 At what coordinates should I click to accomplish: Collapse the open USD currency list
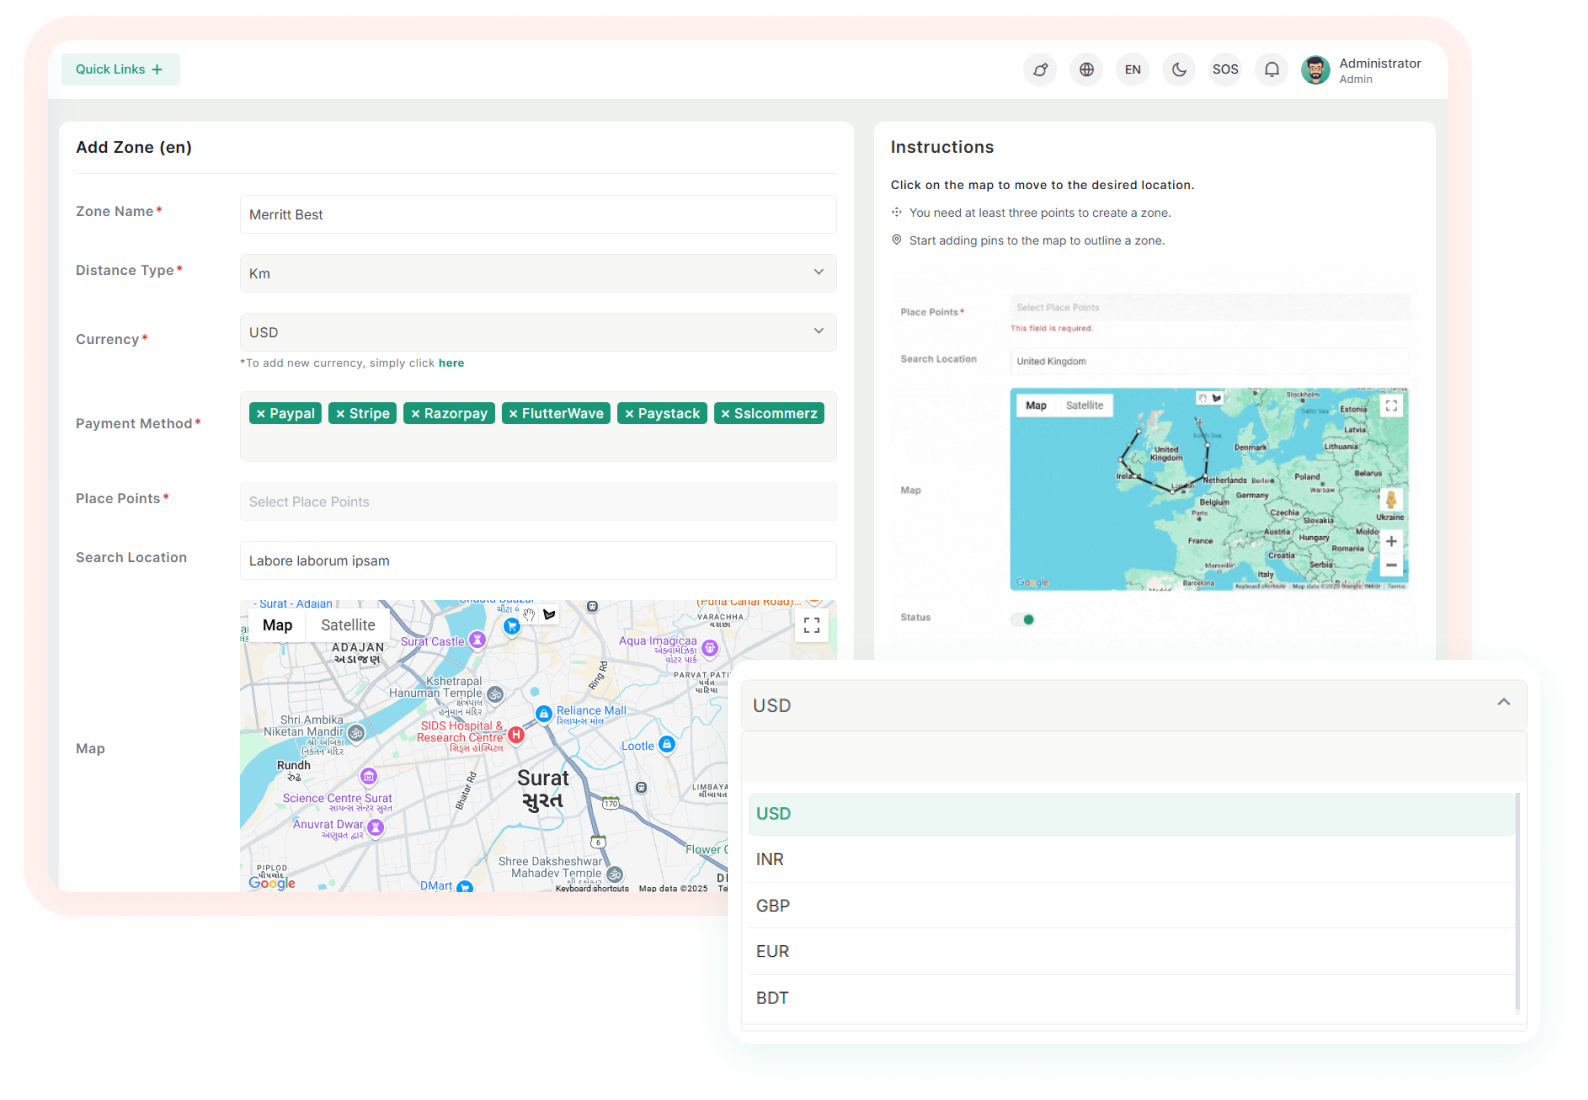(x=1503, y=703)
